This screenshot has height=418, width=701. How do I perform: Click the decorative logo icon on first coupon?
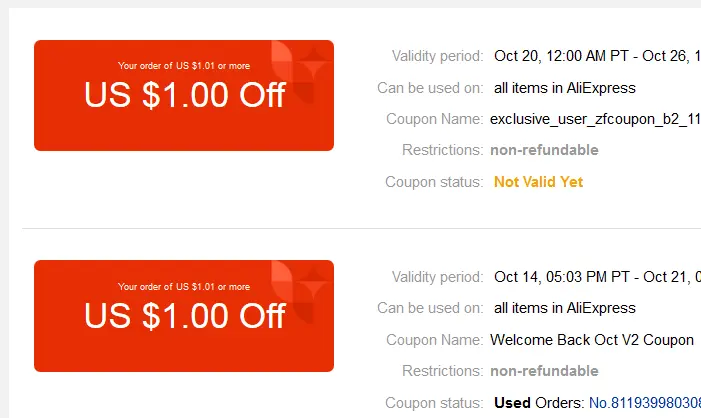coord(302,72)
